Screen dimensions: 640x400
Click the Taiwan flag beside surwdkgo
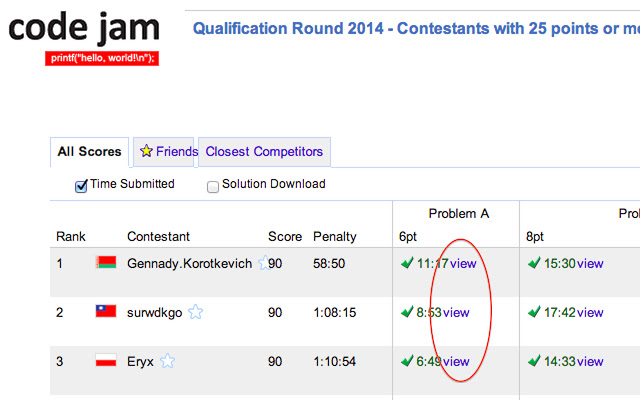click(105, 312)
